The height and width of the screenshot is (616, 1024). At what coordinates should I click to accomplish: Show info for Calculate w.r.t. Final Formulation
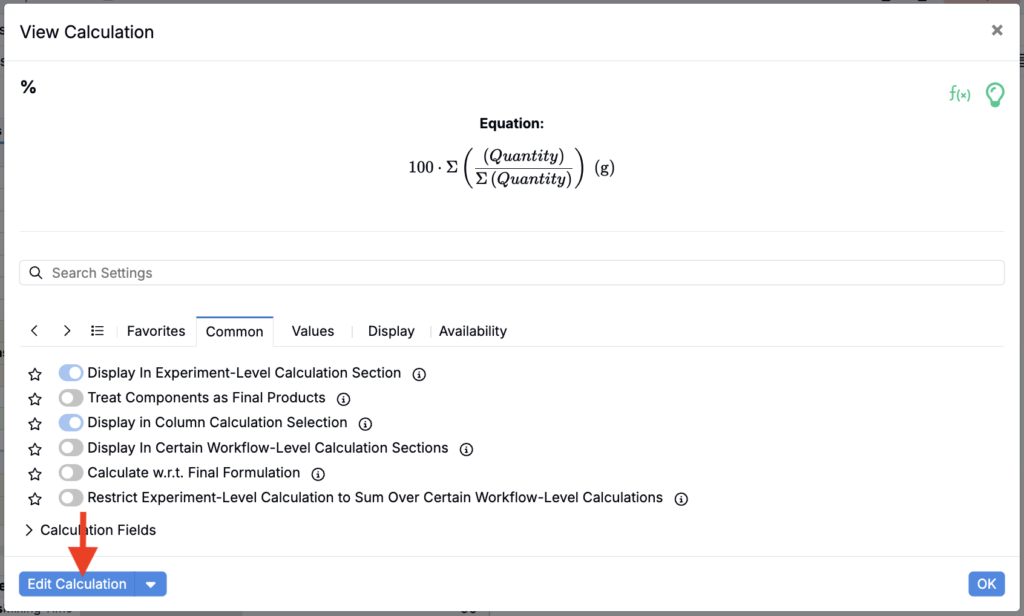318,474
